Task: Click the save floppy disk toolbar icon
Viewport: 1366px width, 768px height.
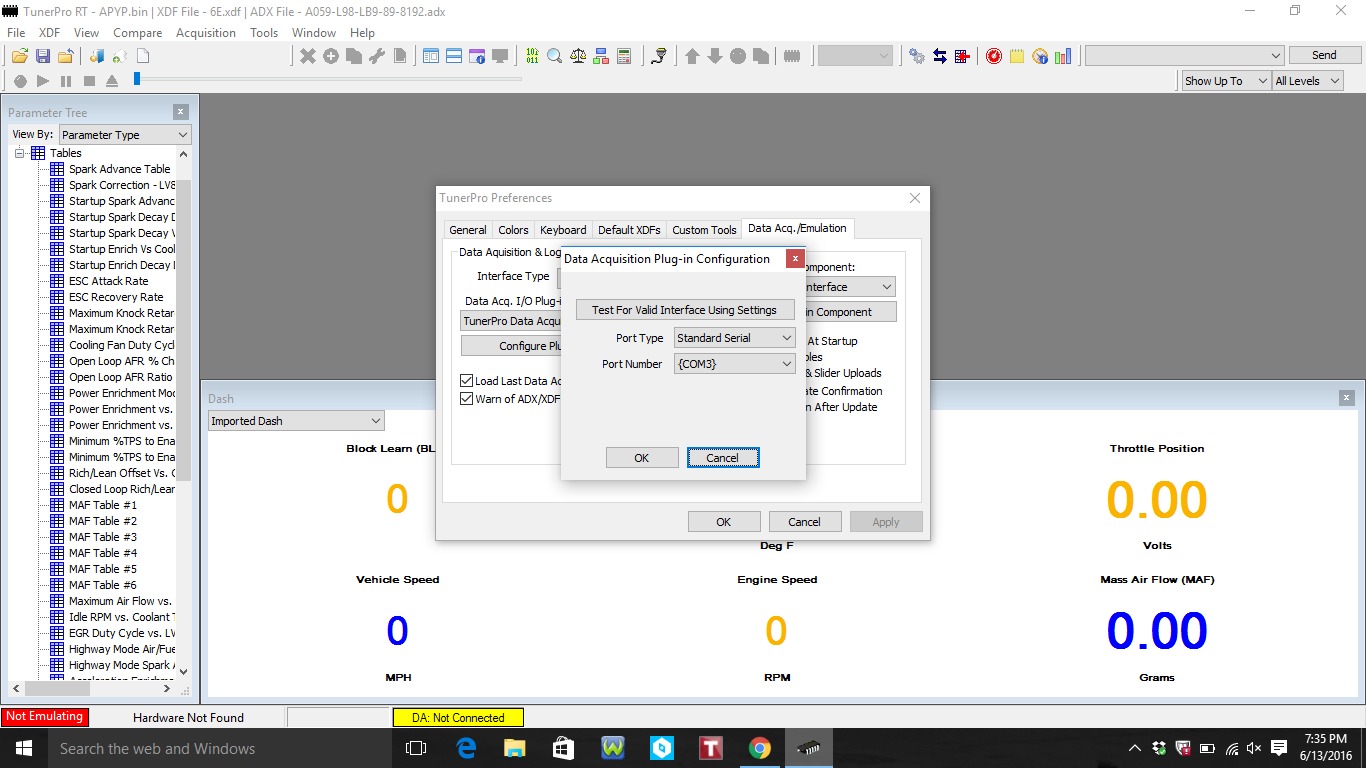Action: click(x=43, y=56)
